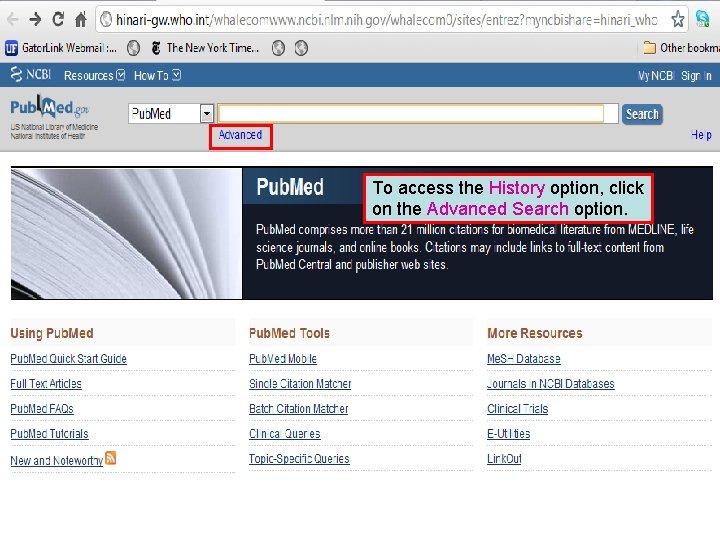Go to browser home page icon
Viewport: 720px width, 540px height.
coord(81,20)
